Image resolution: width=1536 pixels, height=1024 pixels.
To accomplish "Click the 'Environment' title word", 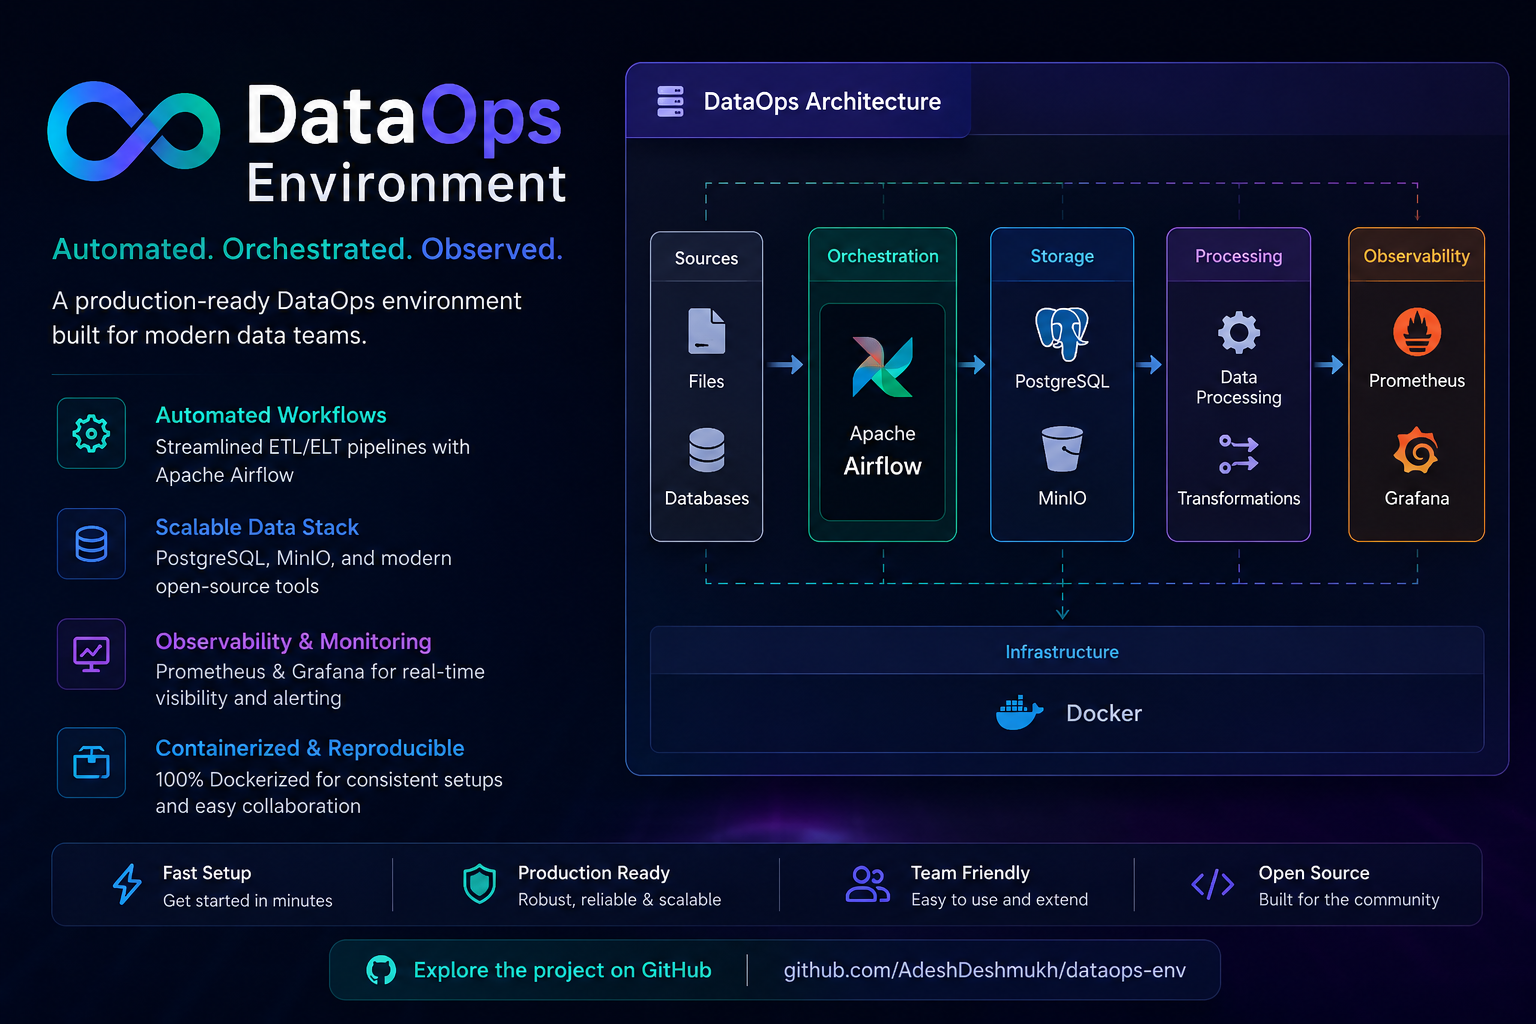I will click(406, 184).
